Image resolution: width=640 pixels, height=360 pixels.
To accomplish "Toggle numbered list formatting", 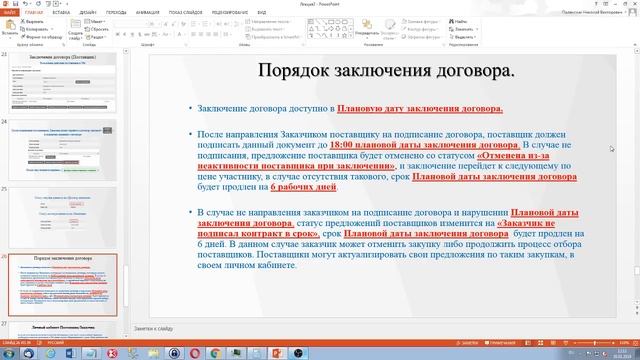I will (x=206, y=24).
